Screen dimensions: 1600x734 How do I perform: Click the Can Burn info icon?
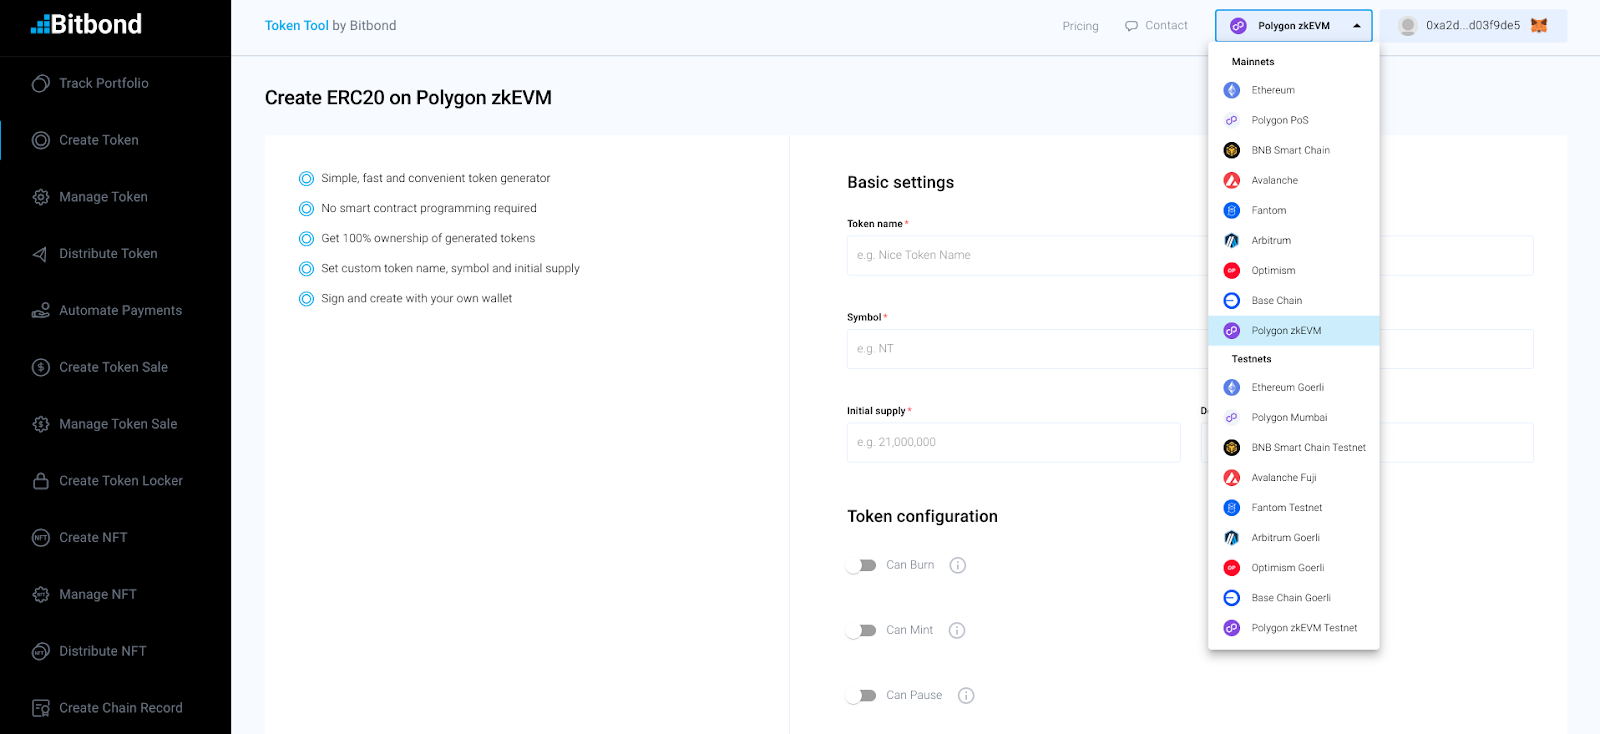tap(957, 566)
